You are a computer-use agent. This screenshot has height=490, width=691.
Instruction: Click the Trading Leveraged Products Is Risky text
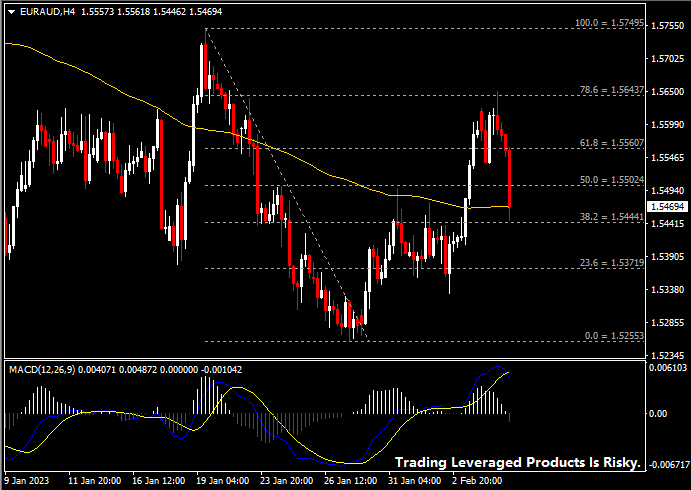517,463
